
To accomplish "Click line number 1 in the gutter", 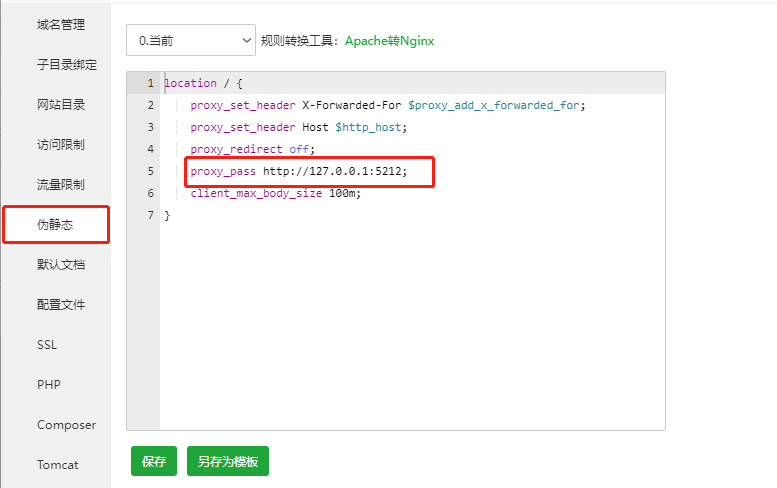I will [x=151, y=83].
